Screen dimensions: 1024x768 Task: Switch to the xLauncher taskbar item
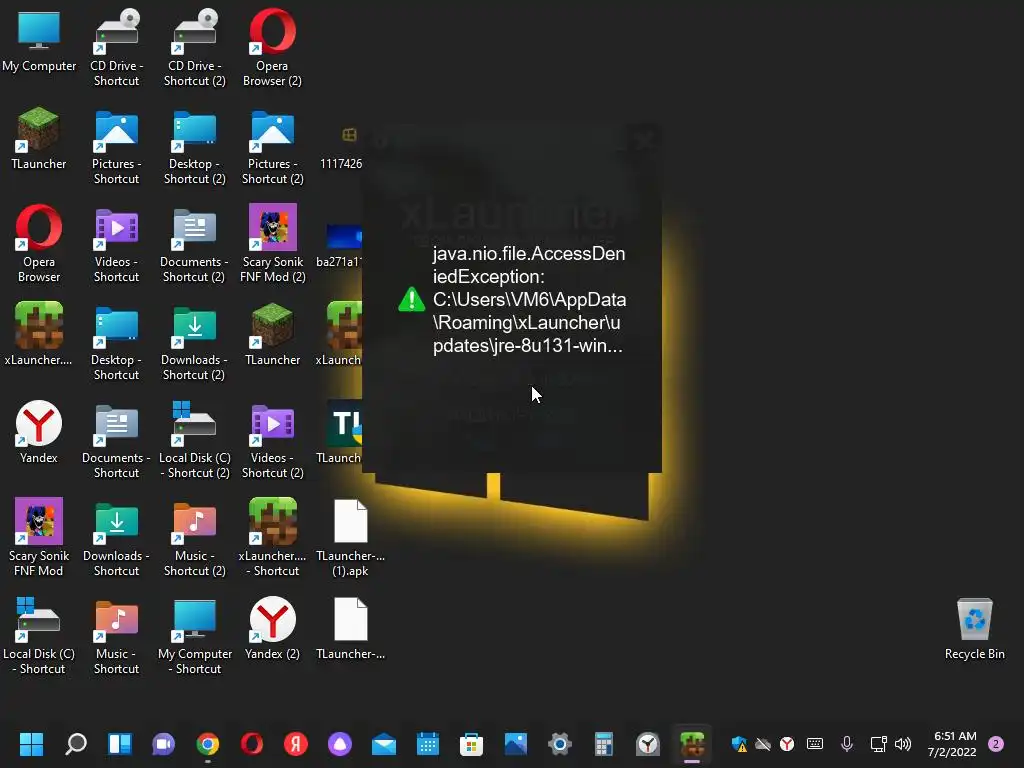(x=692, y=744)
